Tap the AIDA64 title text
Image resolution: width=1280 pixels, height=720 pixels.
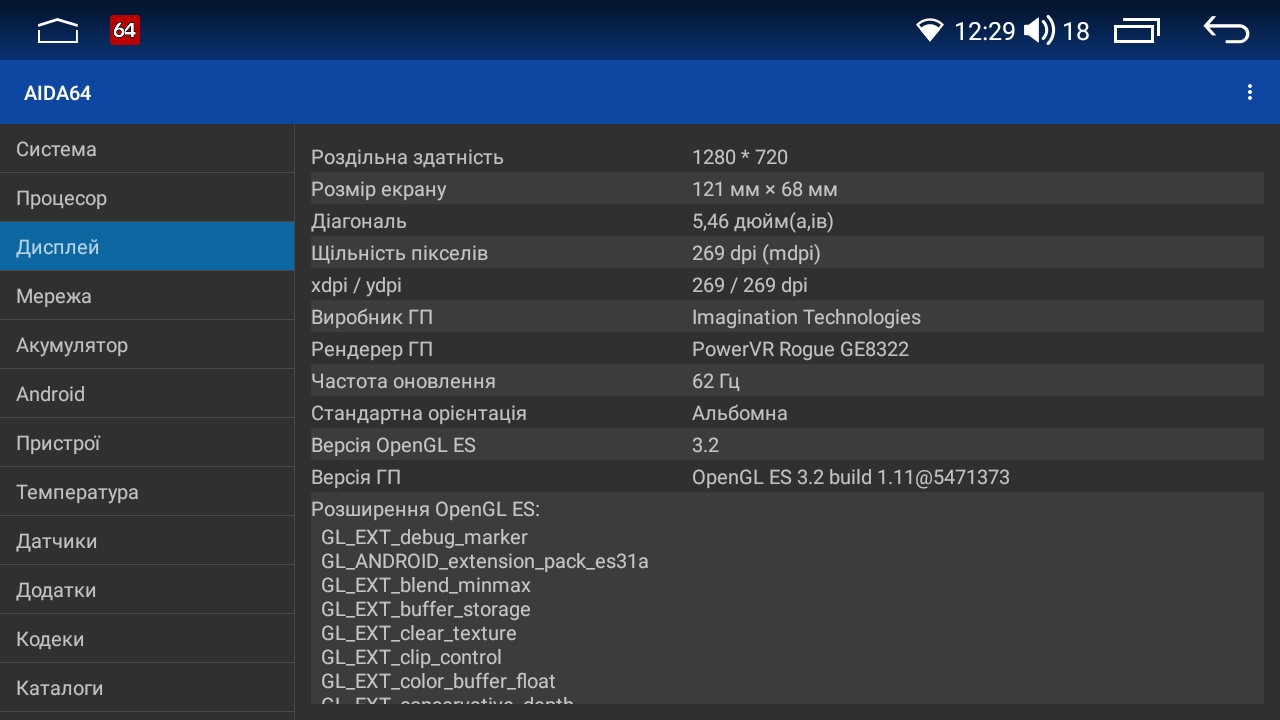(x=58, y=93)
